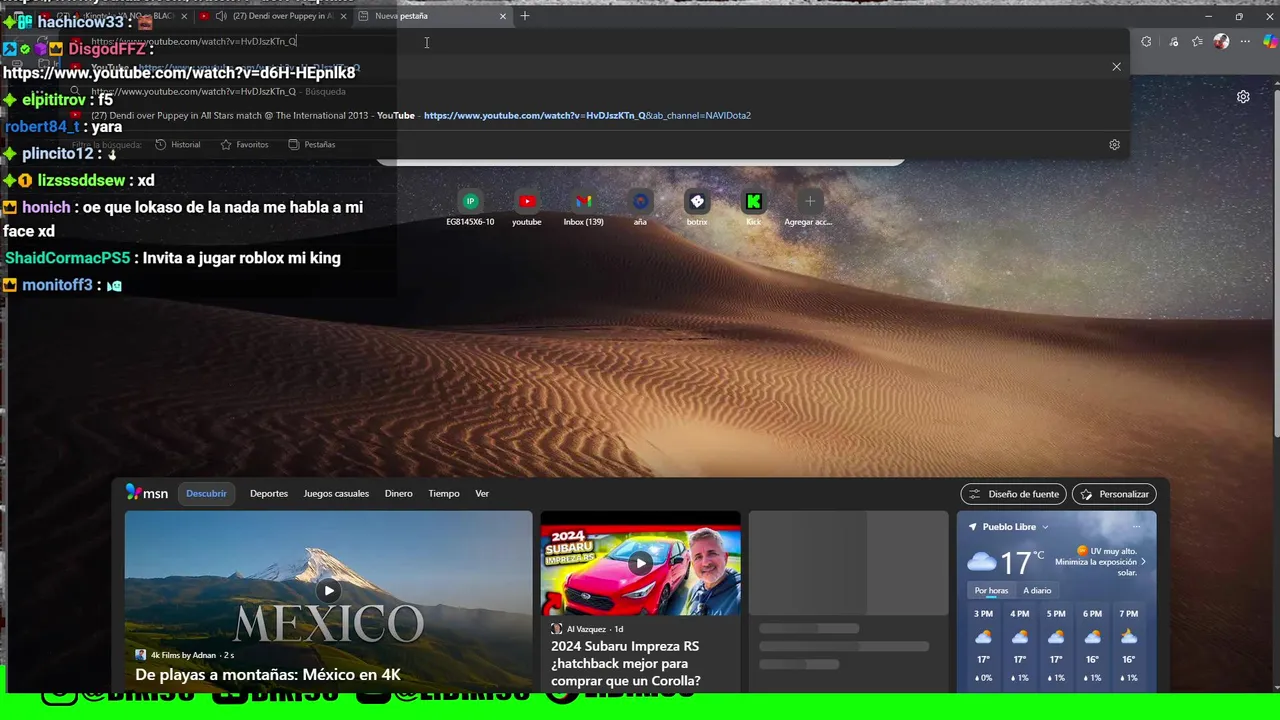Switch weather to Por horas view

click(991, 591)
